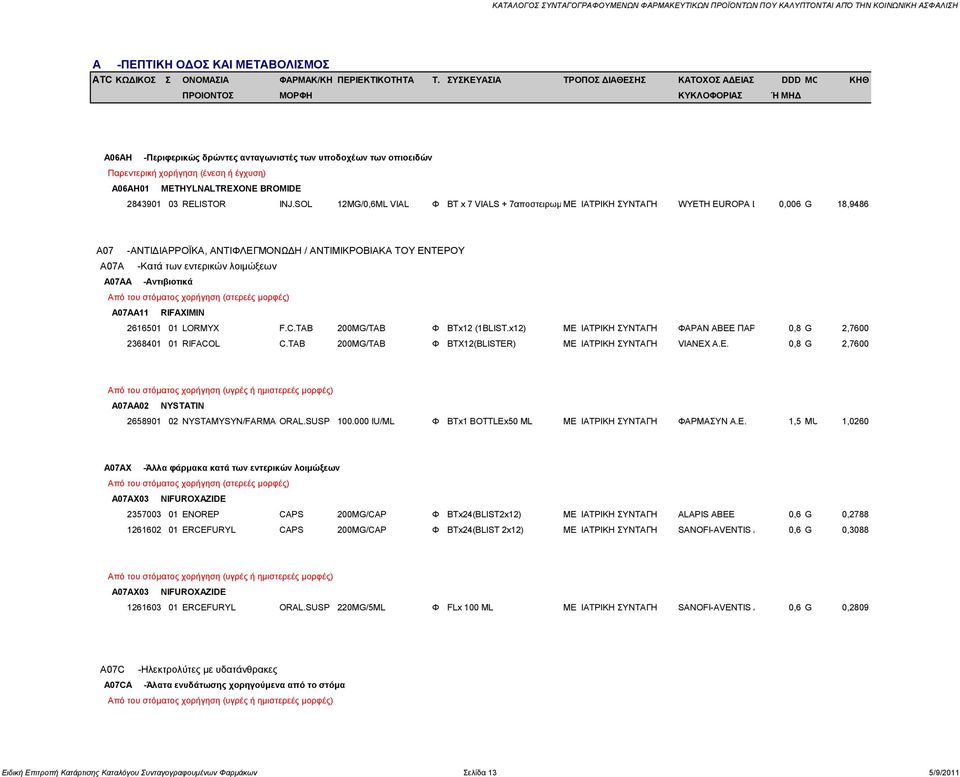This screenshot has width=960, height=777.
Task: Select packaging 'FLx 100 ML'
Action: 470,607
